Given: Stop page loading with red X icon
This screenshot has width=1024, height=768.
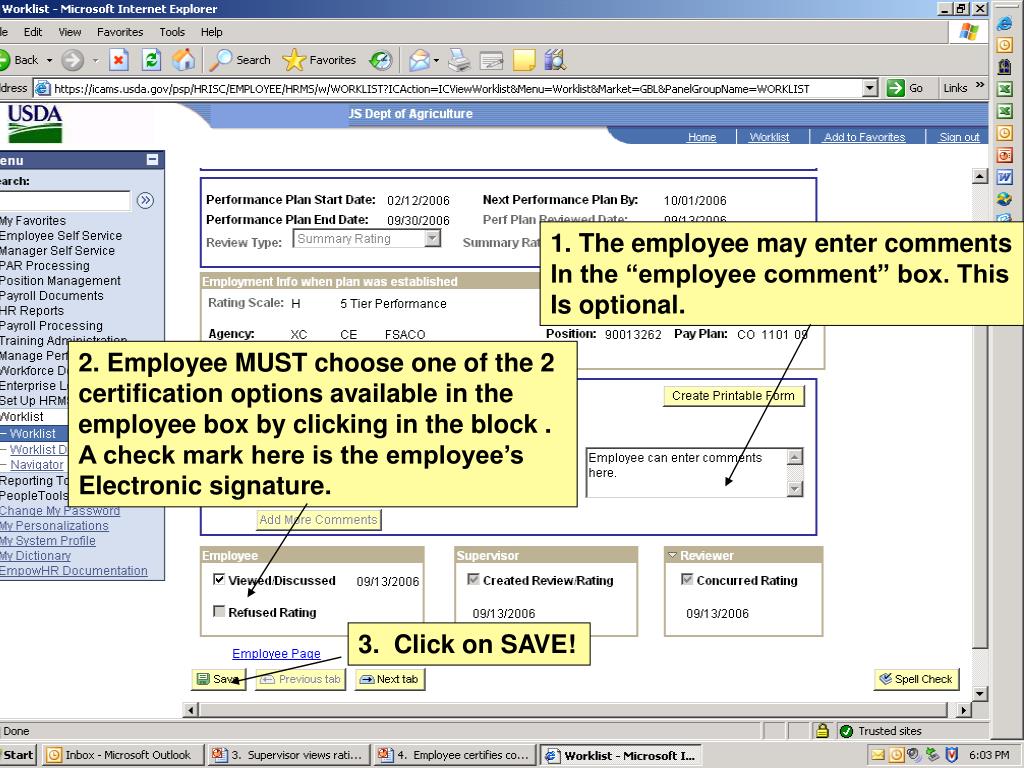Looking at the screenshot, I should 118,60.
